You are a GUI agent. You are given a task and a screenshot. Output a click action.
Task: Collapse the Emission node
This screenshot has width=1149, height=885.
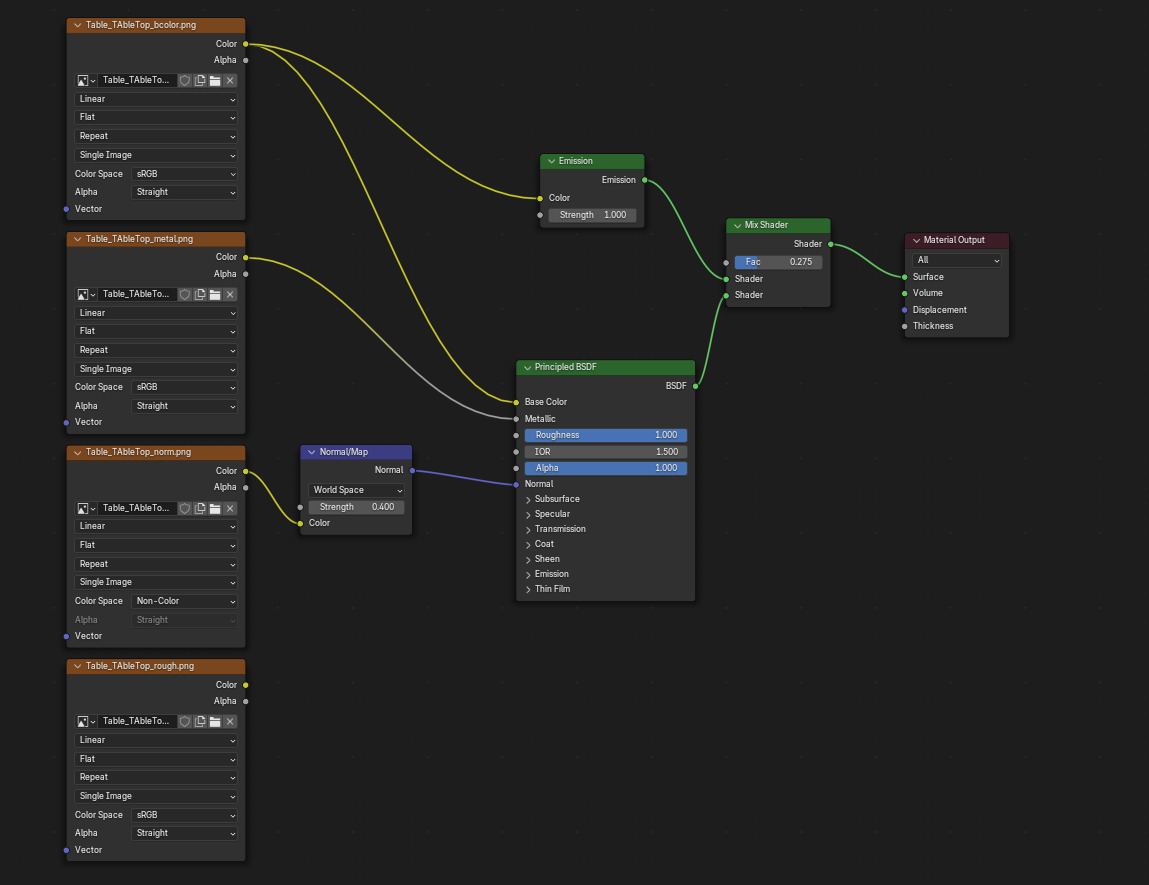pos(551,161)
